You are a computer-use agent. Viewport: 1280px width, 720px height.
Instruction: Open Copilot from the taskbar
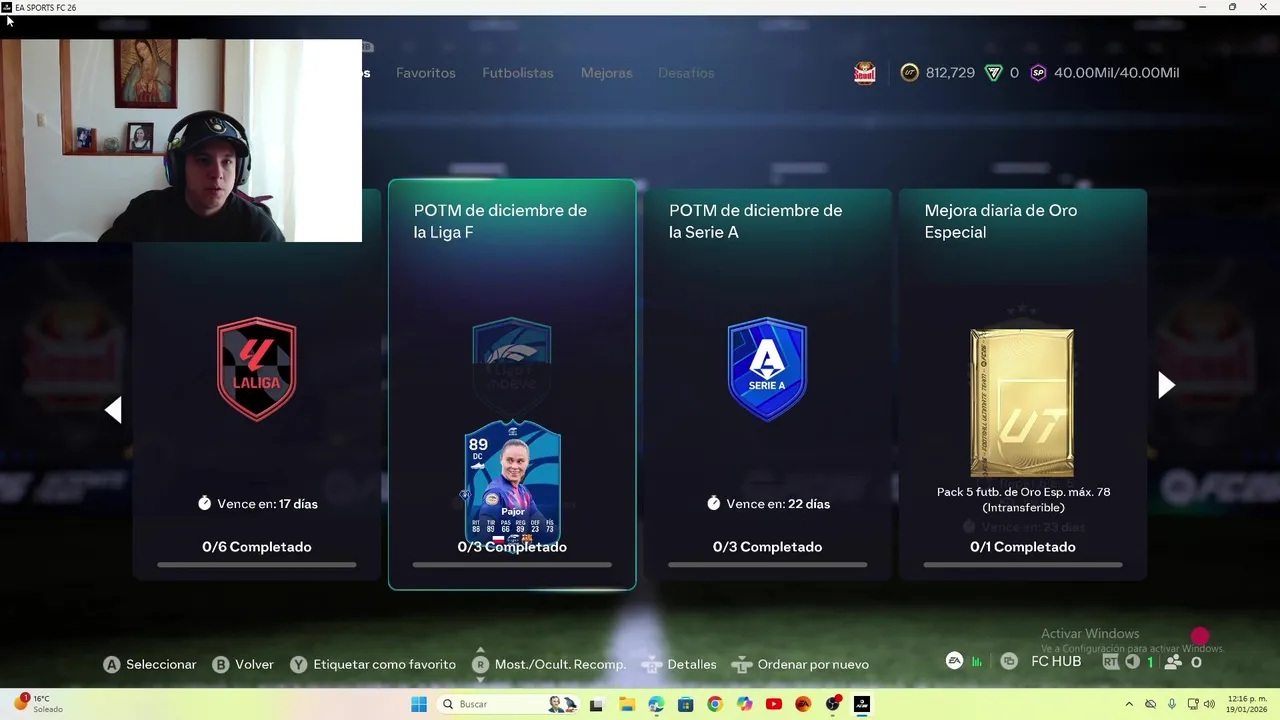click(x=744, y=704)
